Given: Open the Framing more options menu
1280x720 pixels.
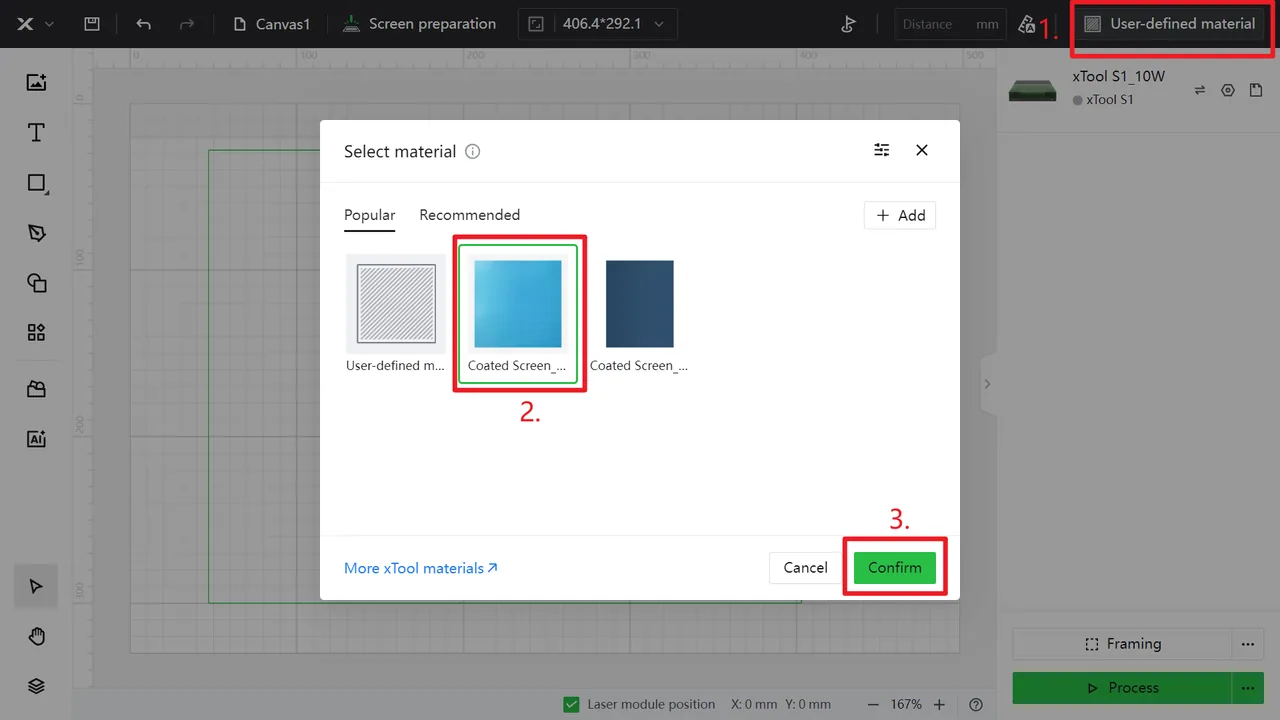Looking at the screenshot, I should point(1247,644).
